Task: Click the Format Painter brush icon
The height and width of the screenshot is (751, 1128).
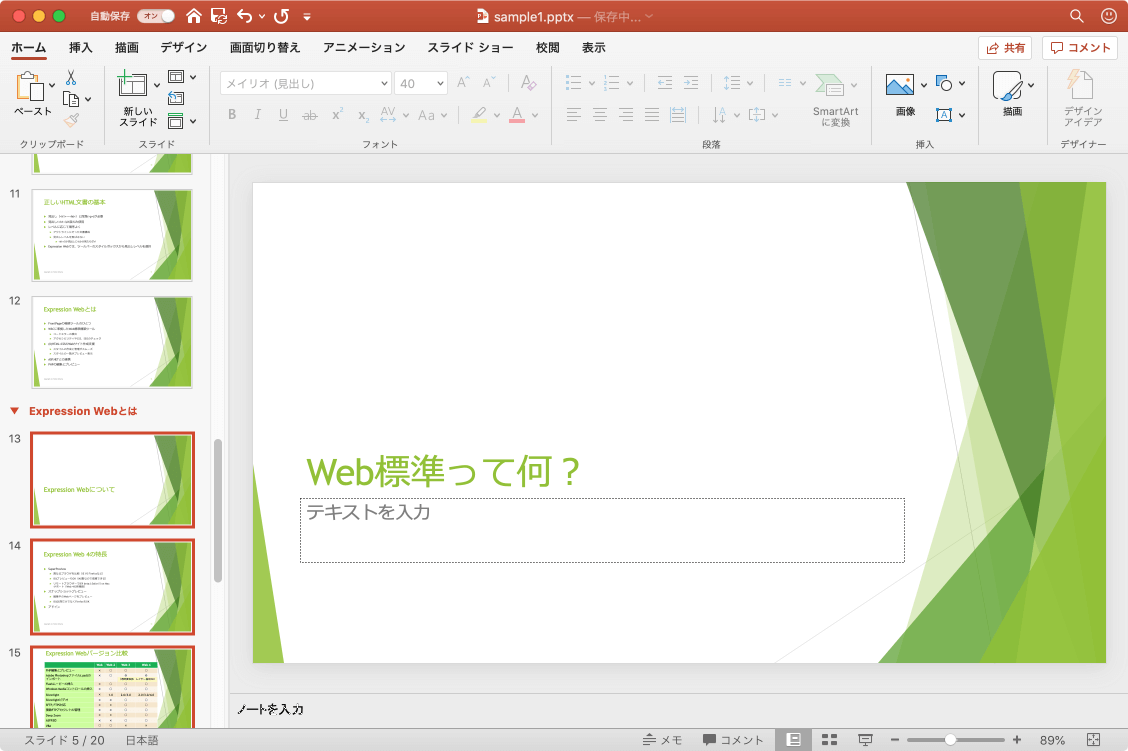Action: [70, 120]
